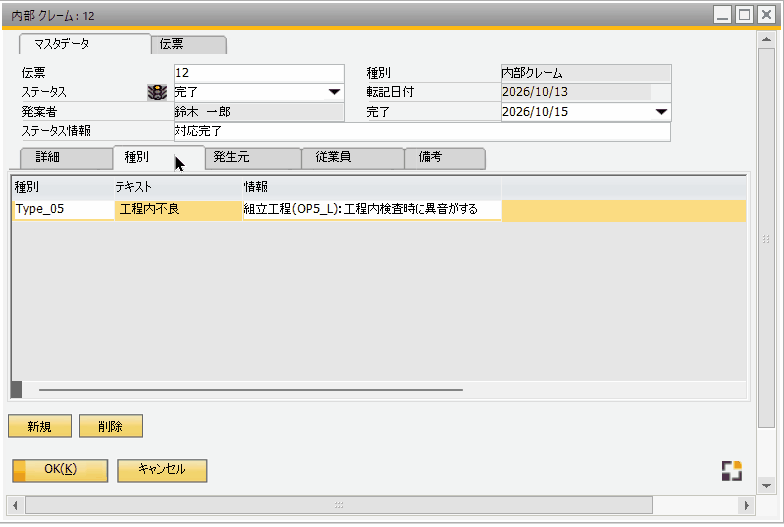
Task: Switch to the top 伝票 tab
Action: point(189,44)
